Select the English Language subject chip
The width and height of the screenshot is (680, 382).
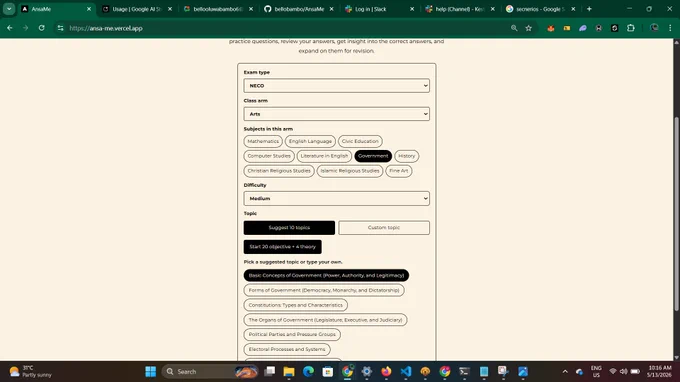(x=310, y=141)
